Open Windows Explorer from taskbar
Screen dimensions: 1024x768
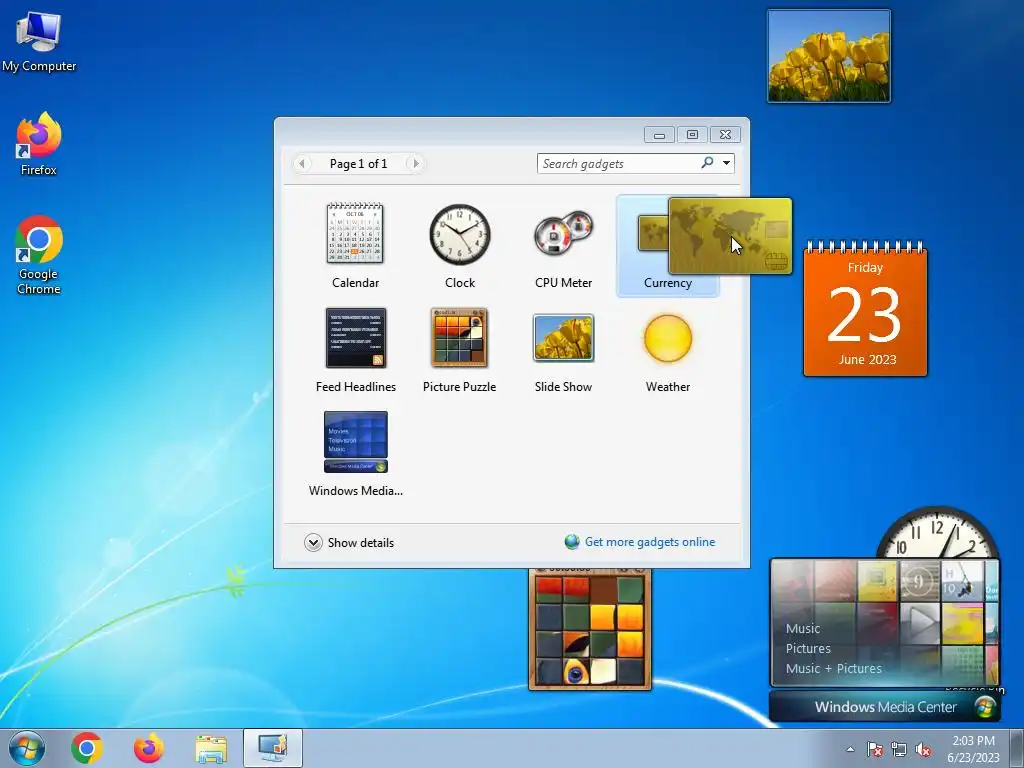point(211,748)
